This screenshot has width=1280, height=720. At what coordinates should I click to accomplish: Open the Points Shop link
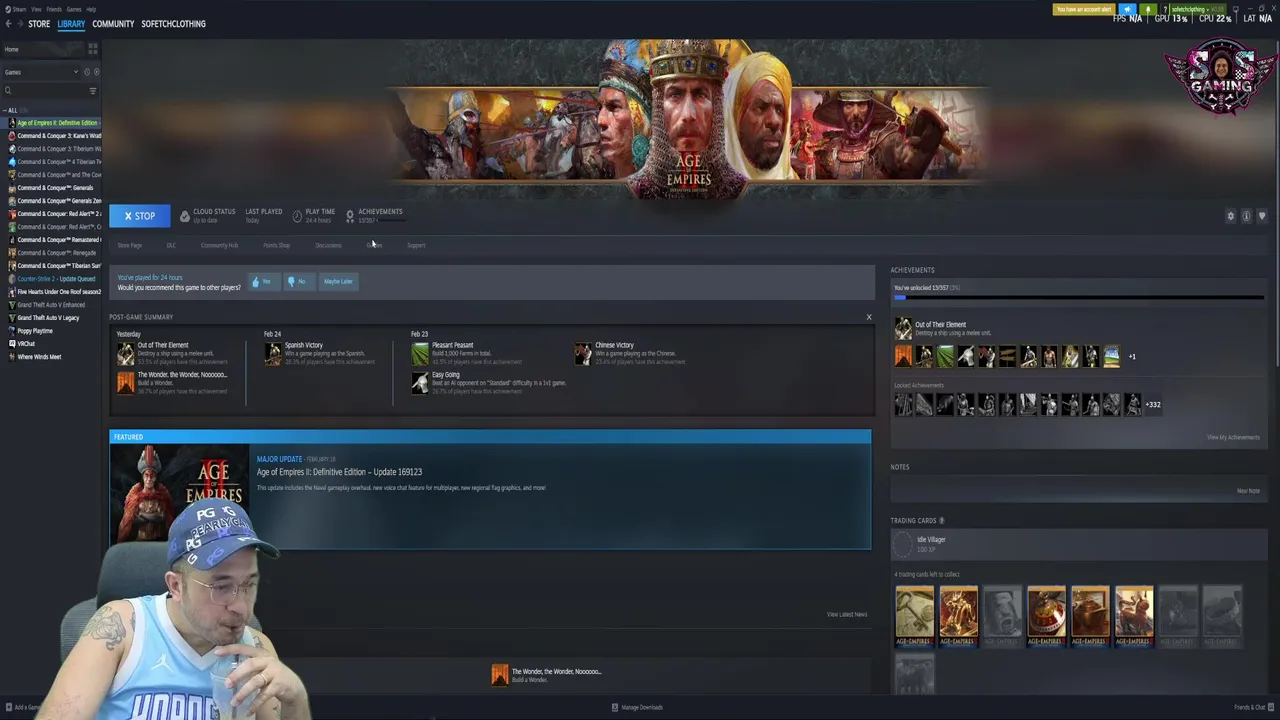tap(276, 246)
